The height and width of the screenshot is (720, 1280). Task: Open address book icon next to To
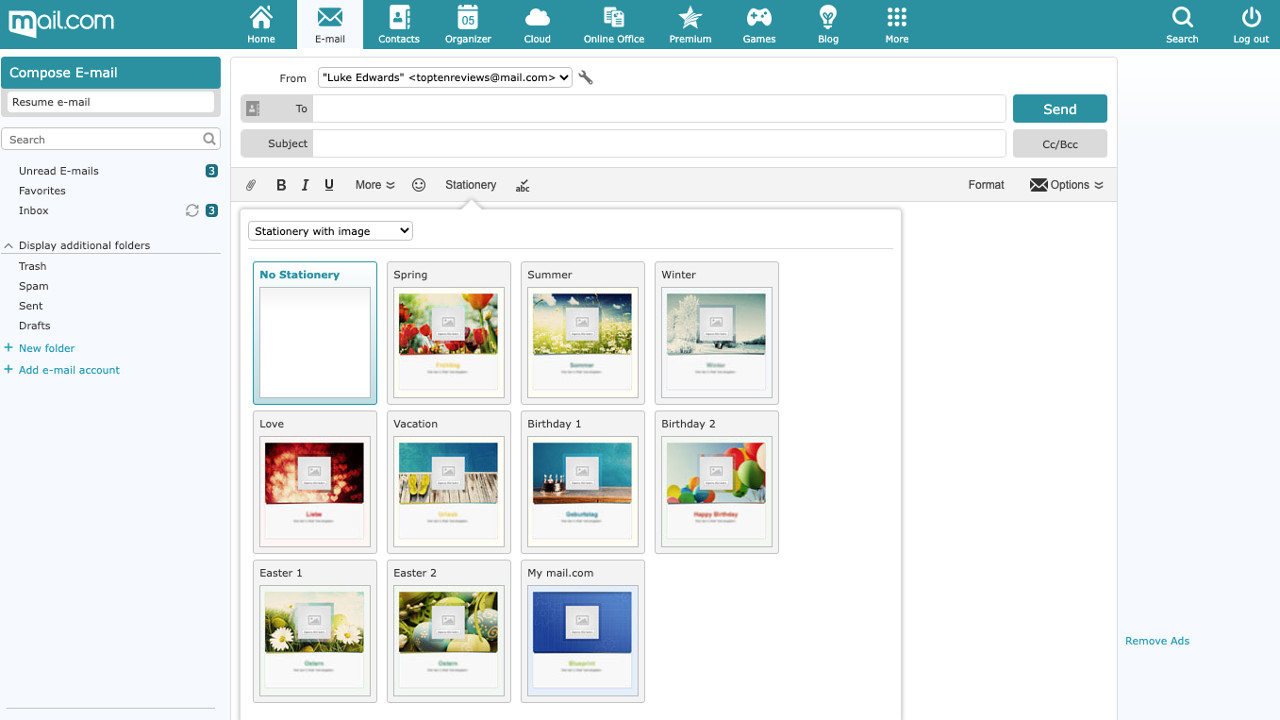253,108
